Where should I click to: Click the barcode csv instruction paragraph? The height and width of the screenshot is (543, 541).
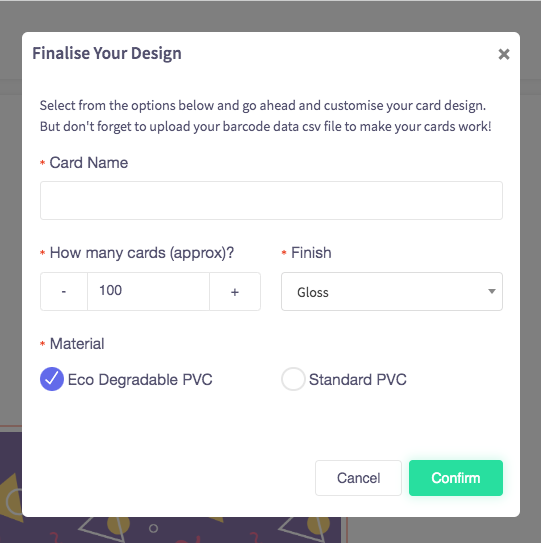tap(265, 116)
